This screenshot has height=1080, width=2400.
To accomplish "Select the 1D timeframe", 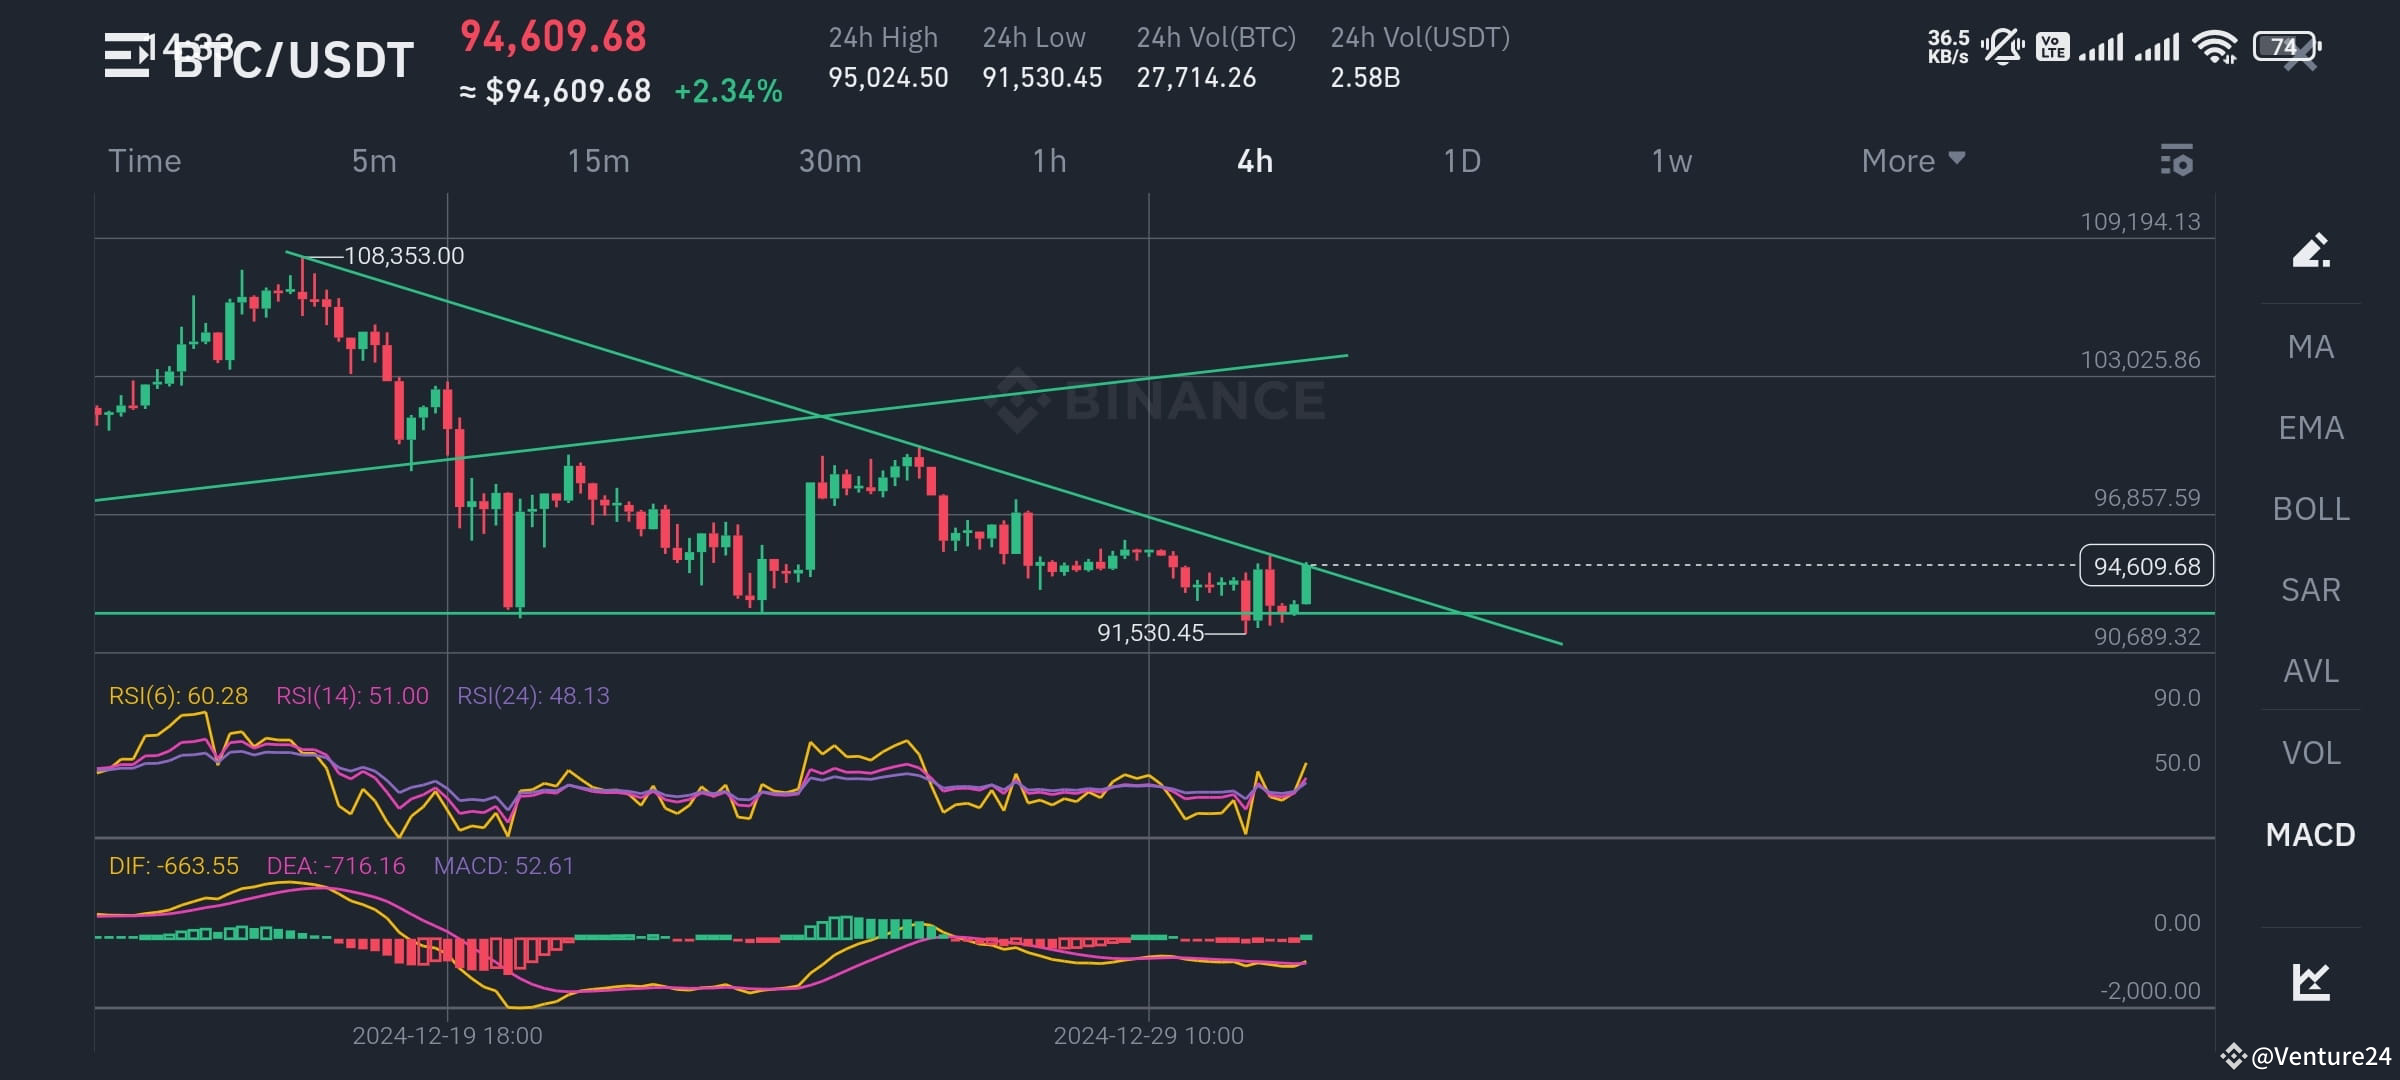I will tap(1462, 161).
